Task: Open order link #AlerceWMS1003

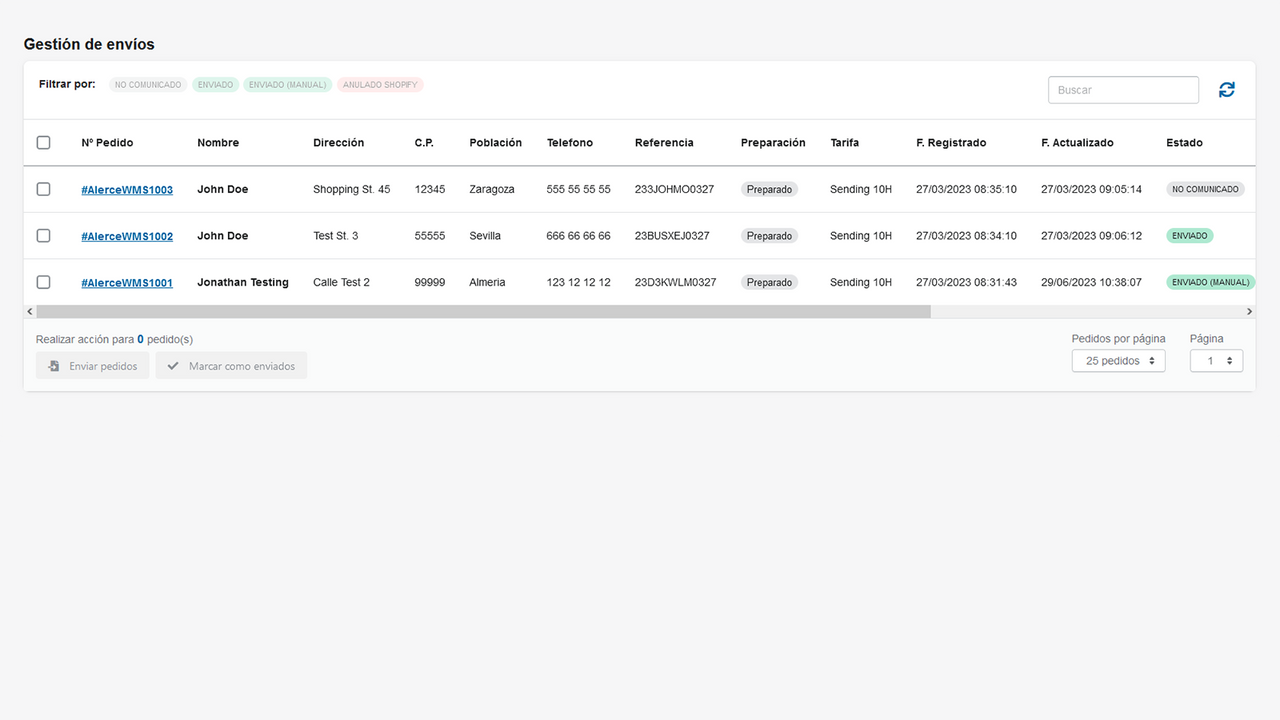Action: [127, 190]
